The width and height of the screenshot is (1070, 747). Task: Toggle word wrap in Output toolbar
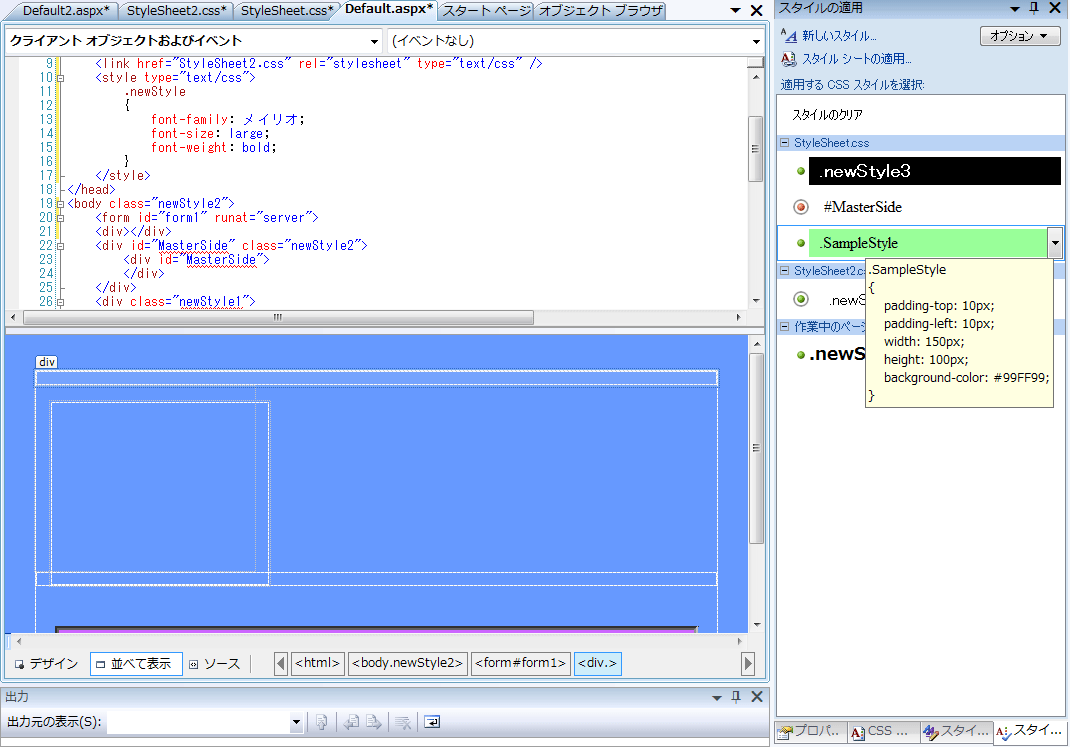(x=432, y=722)
